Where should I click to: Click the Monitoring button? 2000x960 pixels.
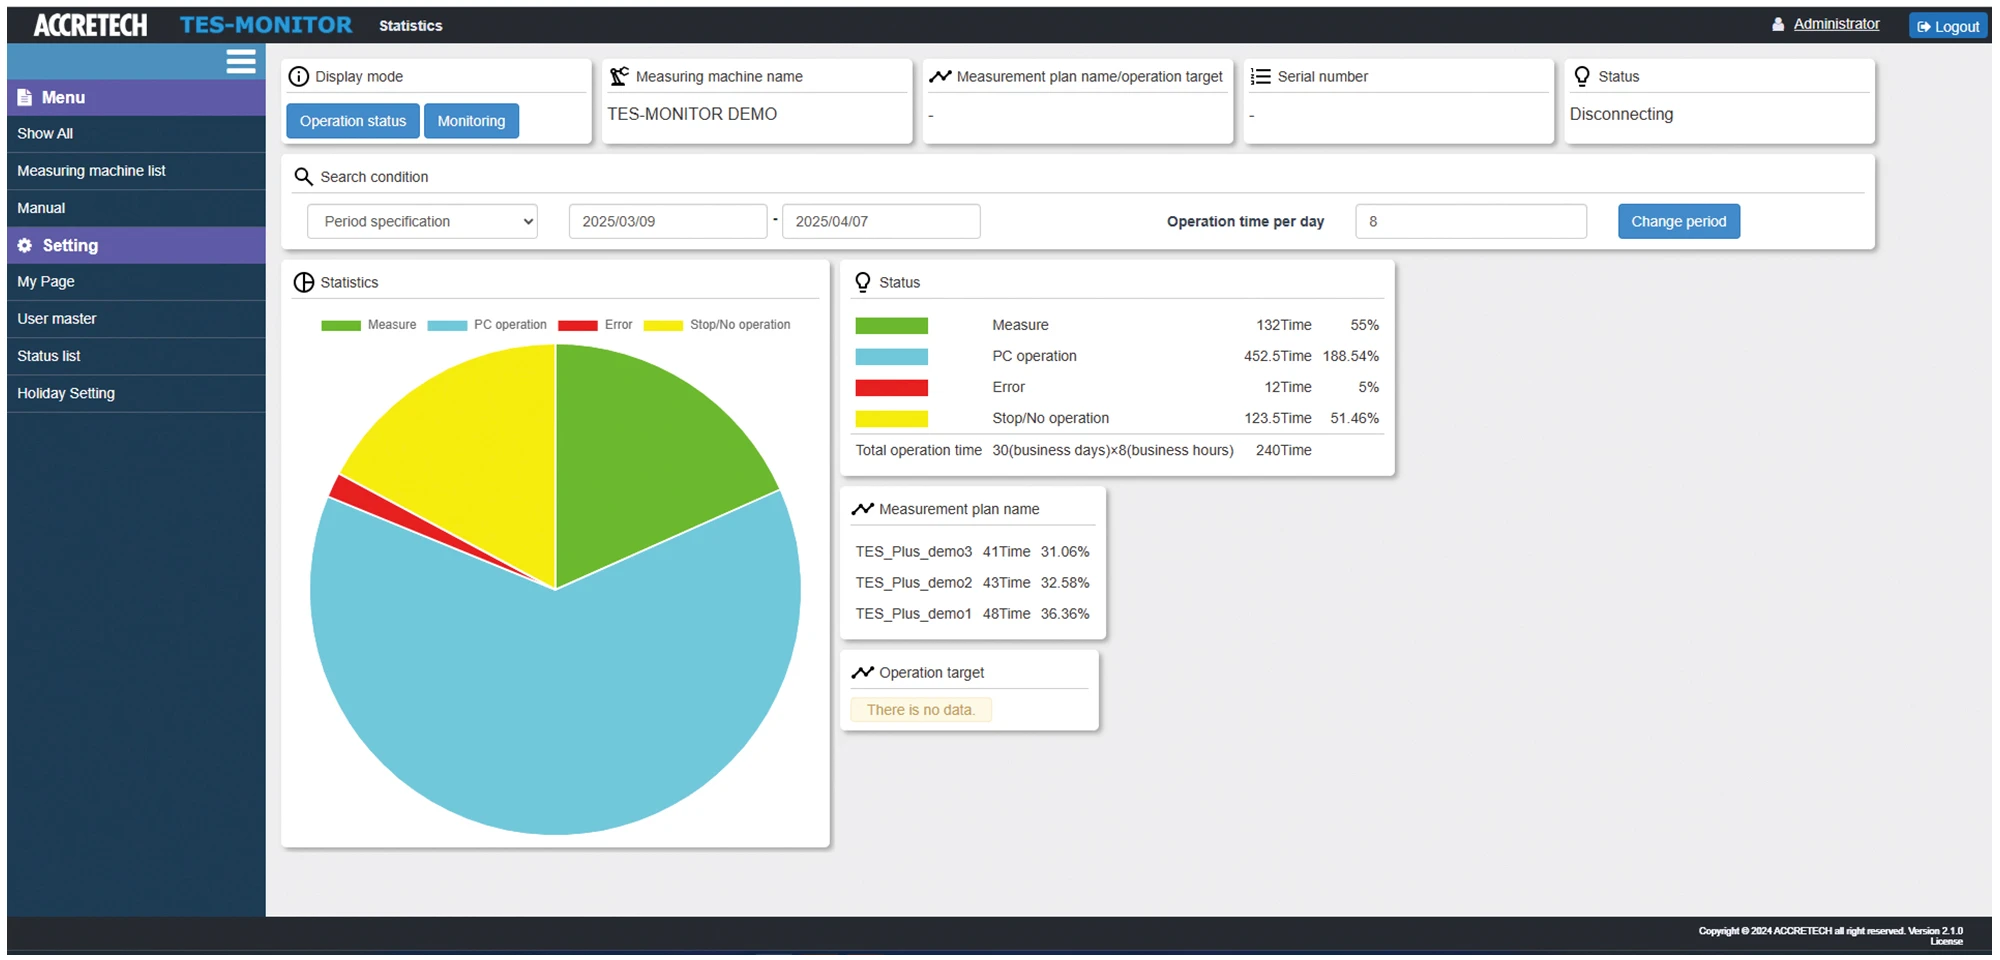pyautogui.click(x=471, y=121)
